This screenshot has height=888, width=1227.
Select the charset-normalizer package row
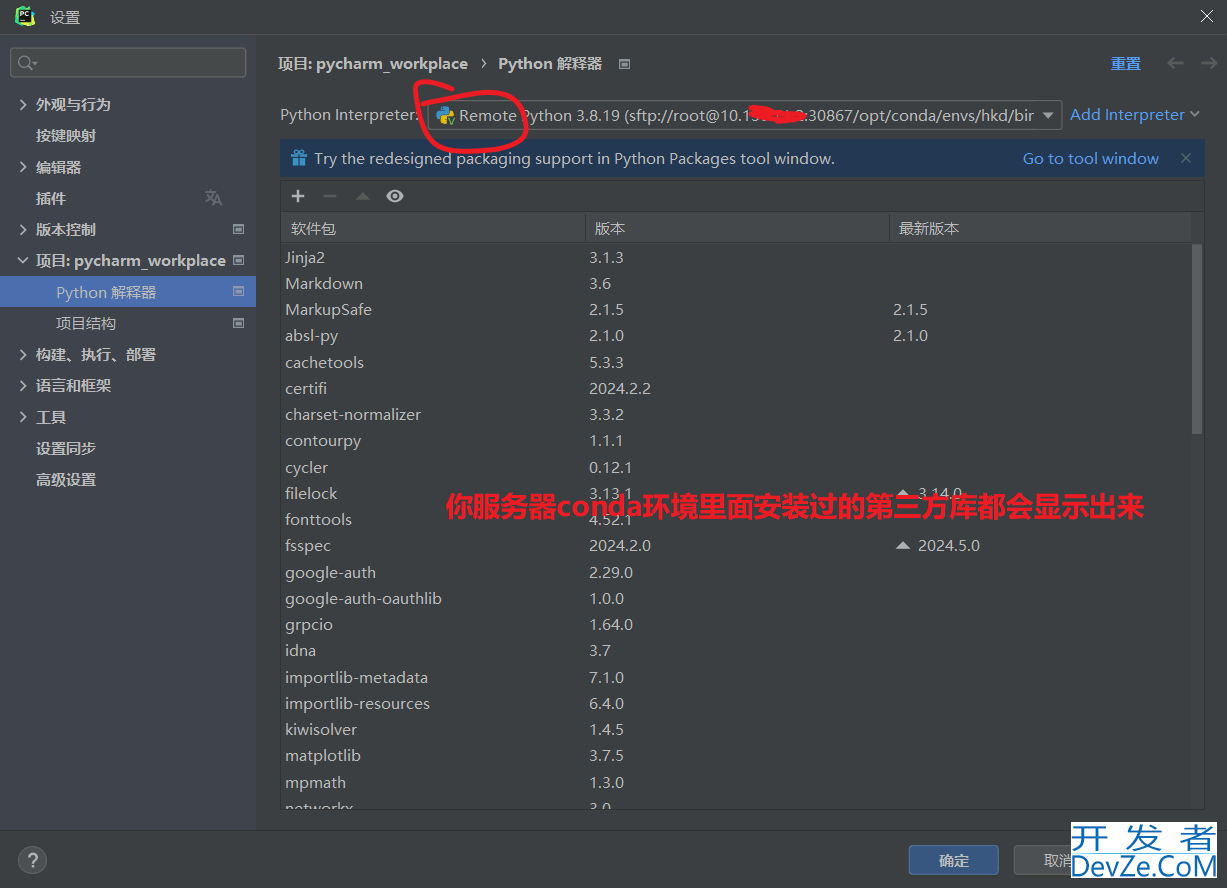pos(736,414)
